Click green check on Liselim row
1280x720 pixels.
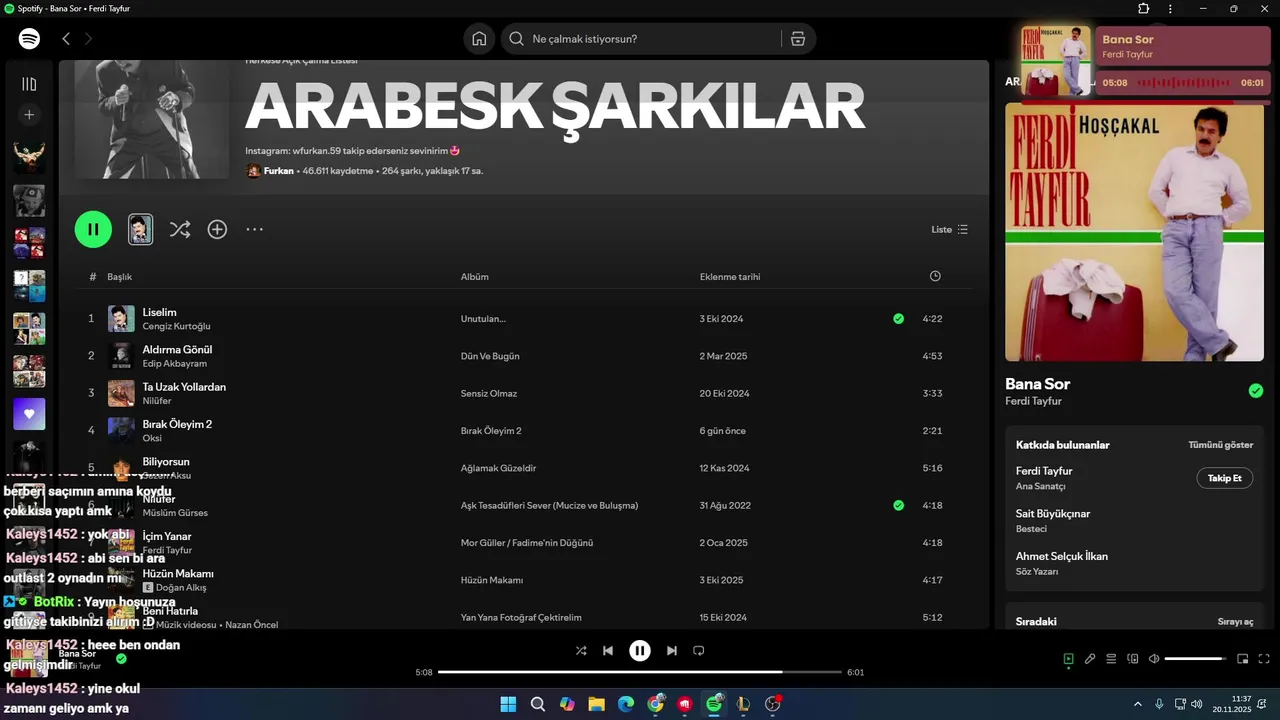click(898, 319)
